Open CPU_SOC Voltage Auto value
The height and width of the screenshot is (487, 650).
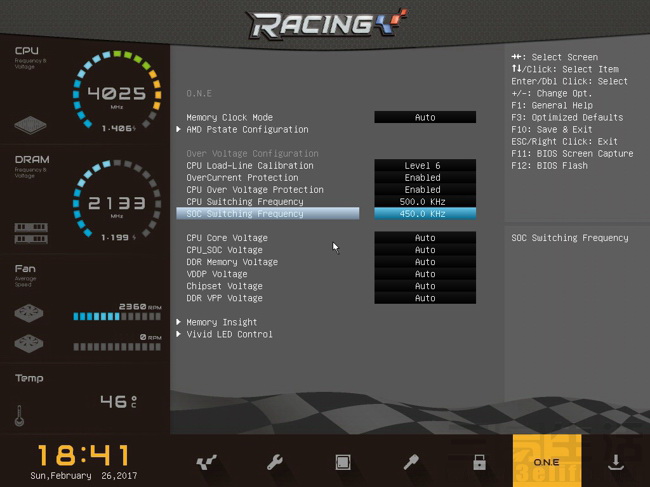(x=425, y=250)
